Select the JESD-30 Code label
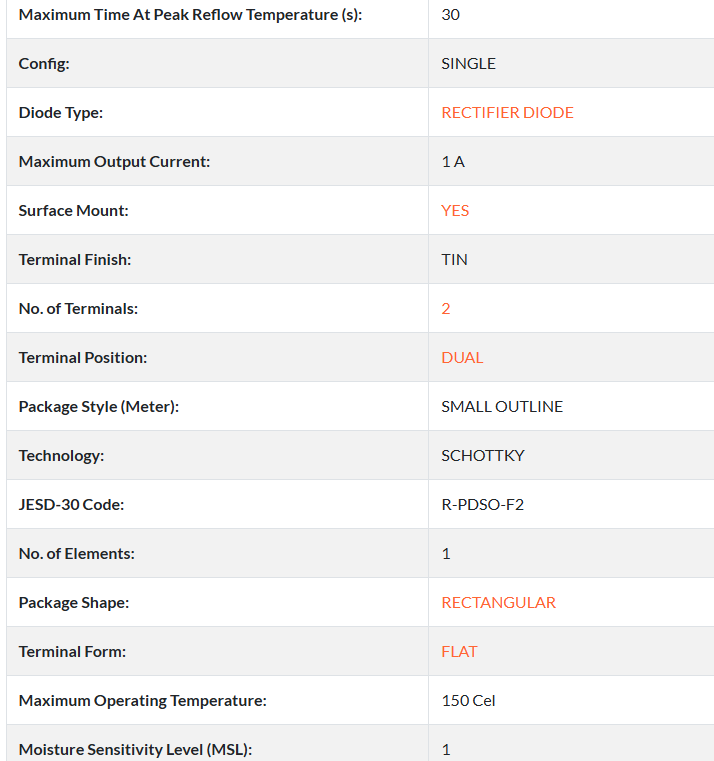 71,505
